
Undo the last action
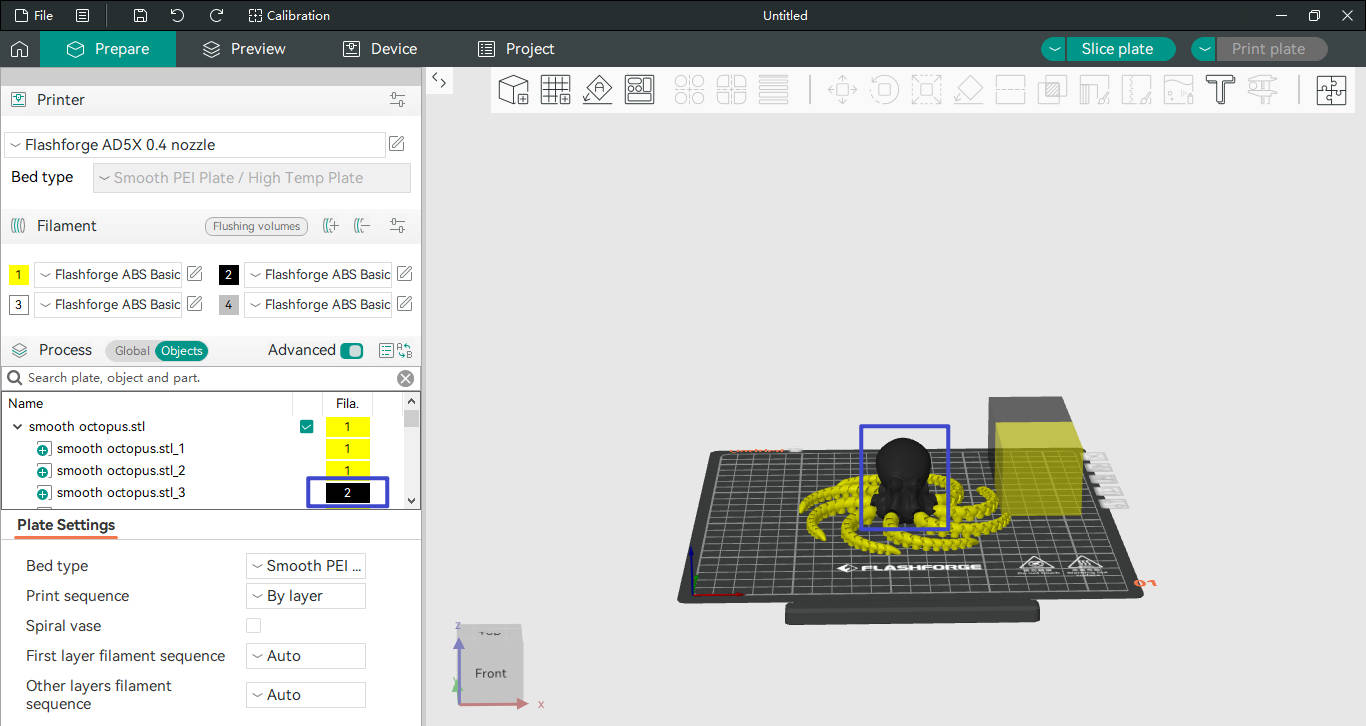(178, 15)
